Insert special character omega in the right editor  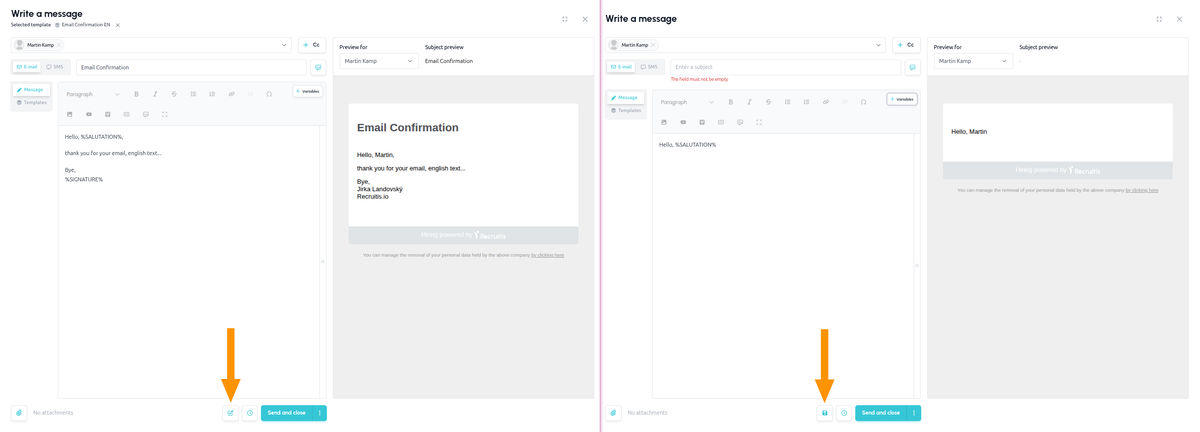(863, 102)
